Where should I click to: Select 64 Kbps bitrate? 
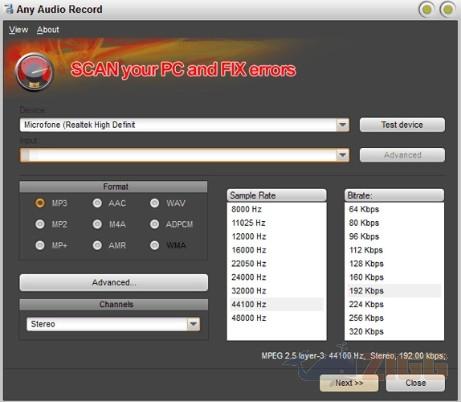394,209
